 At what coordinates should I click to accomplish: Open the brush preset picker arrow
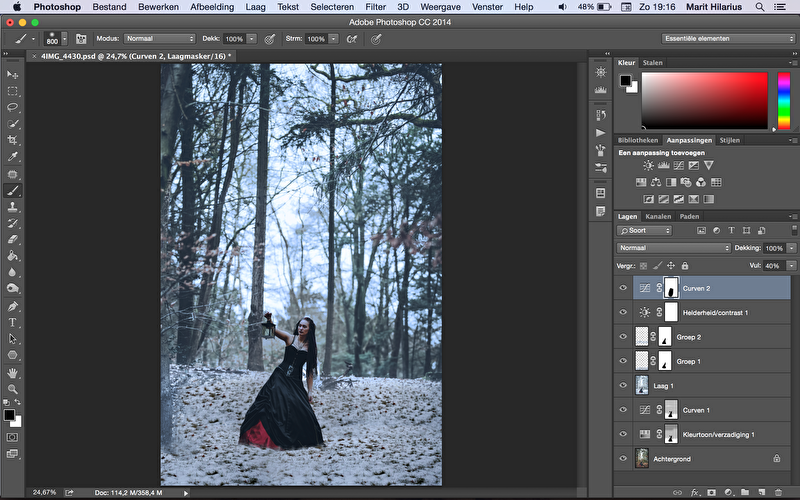pyautogui.click(x=64, y=39)
